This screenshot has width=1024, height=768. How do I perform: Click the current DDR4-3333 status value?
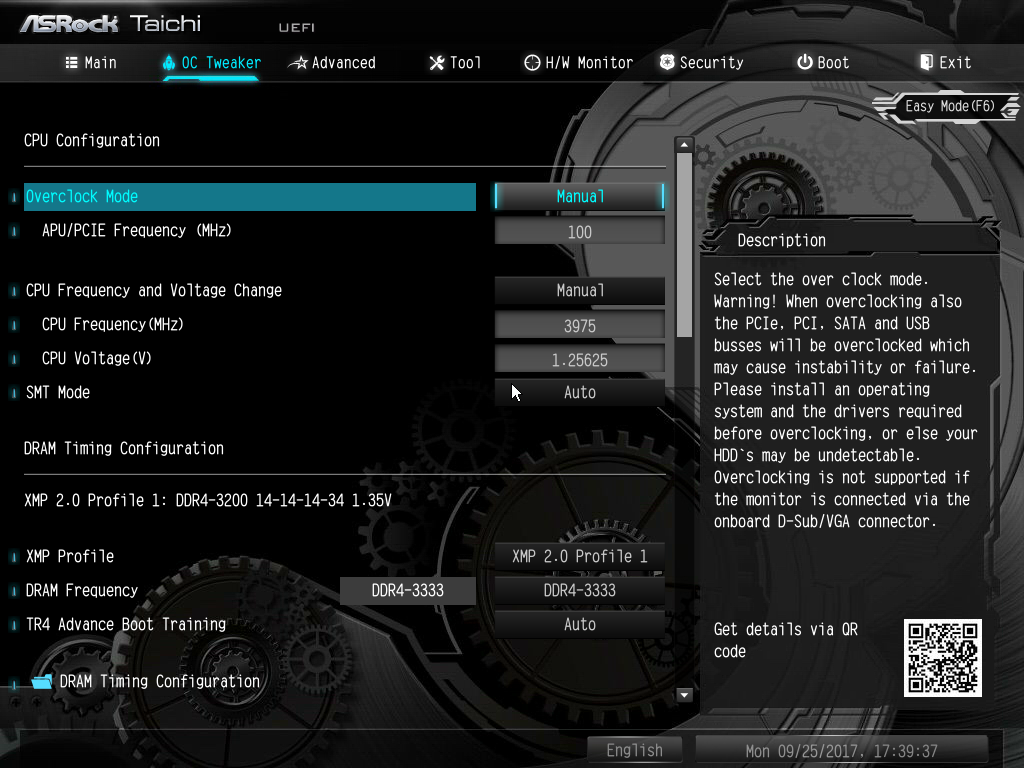408,590
